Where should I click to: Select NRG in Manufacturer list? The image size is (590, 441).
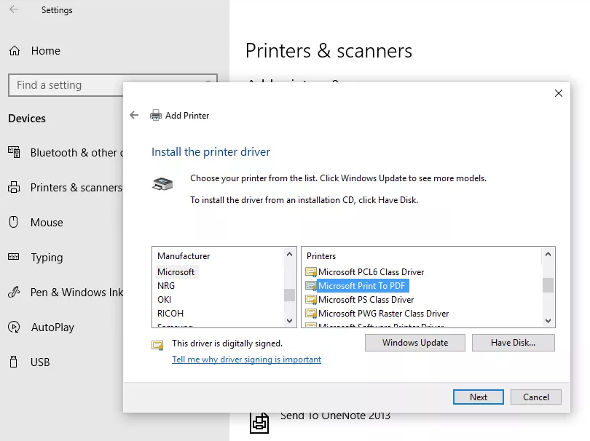pyautogui.click(x=166, y=286)
